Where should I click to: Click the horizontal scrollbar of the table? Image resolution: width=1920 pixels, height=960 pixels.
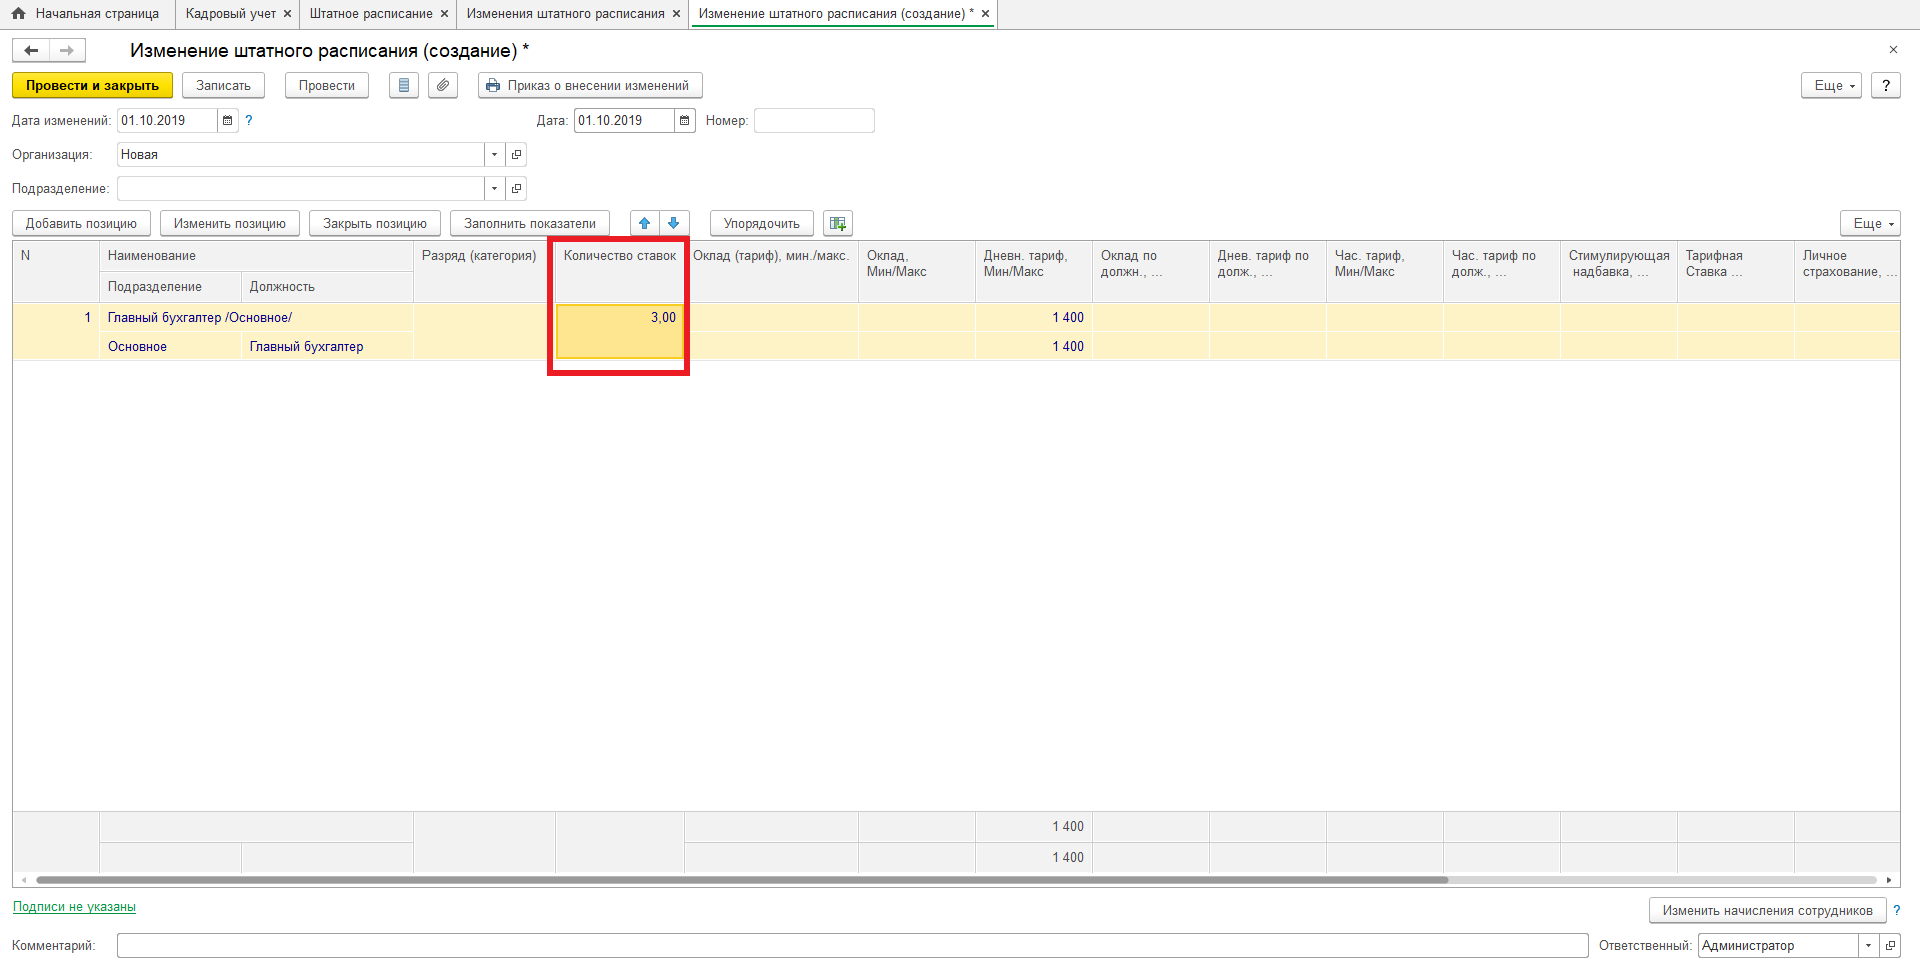tap(740, 880)
